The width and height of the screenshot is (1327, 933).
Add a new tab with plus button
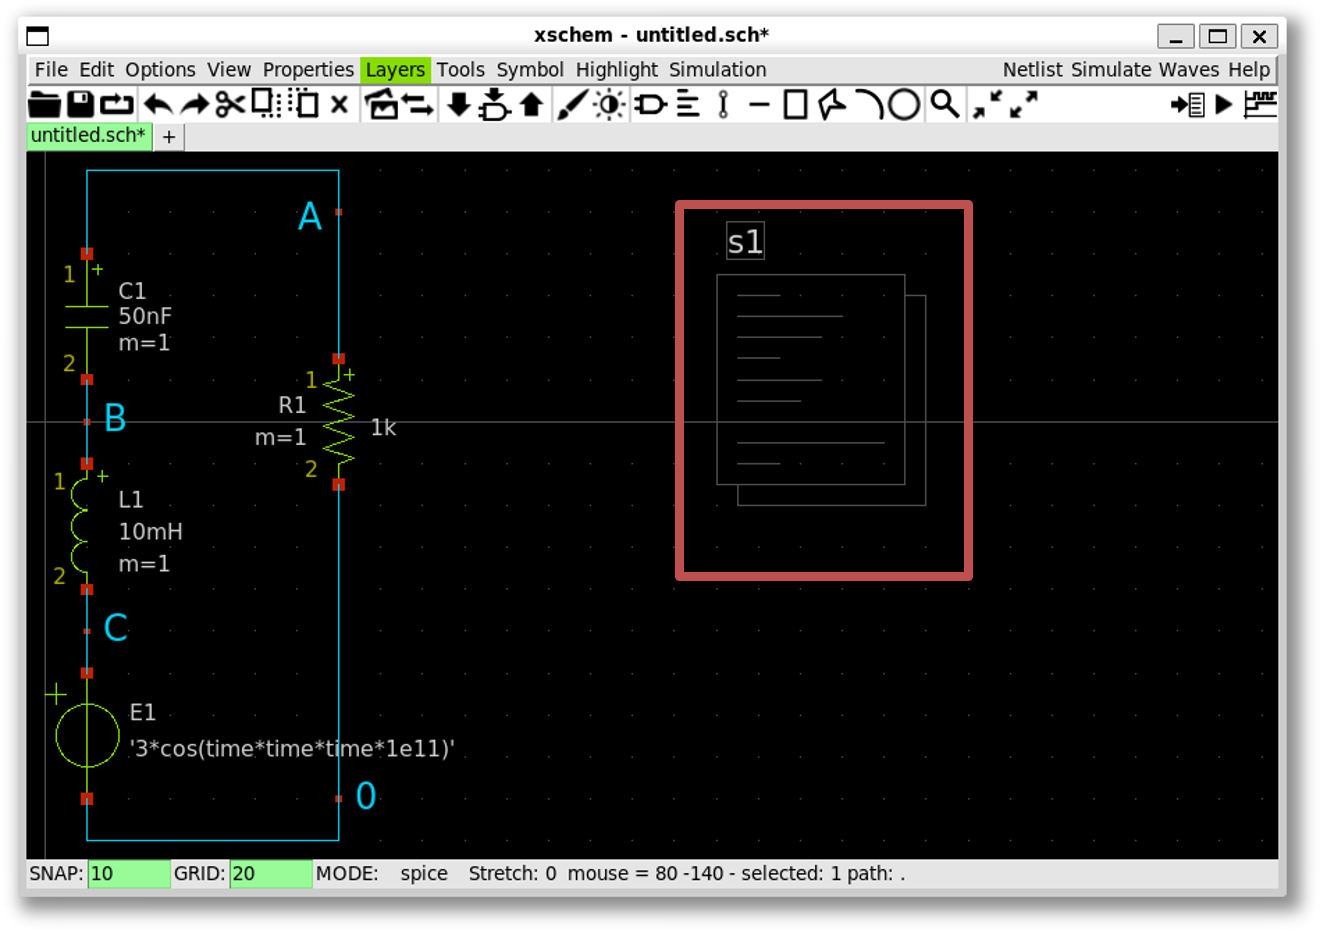click(x=169, y=137)
